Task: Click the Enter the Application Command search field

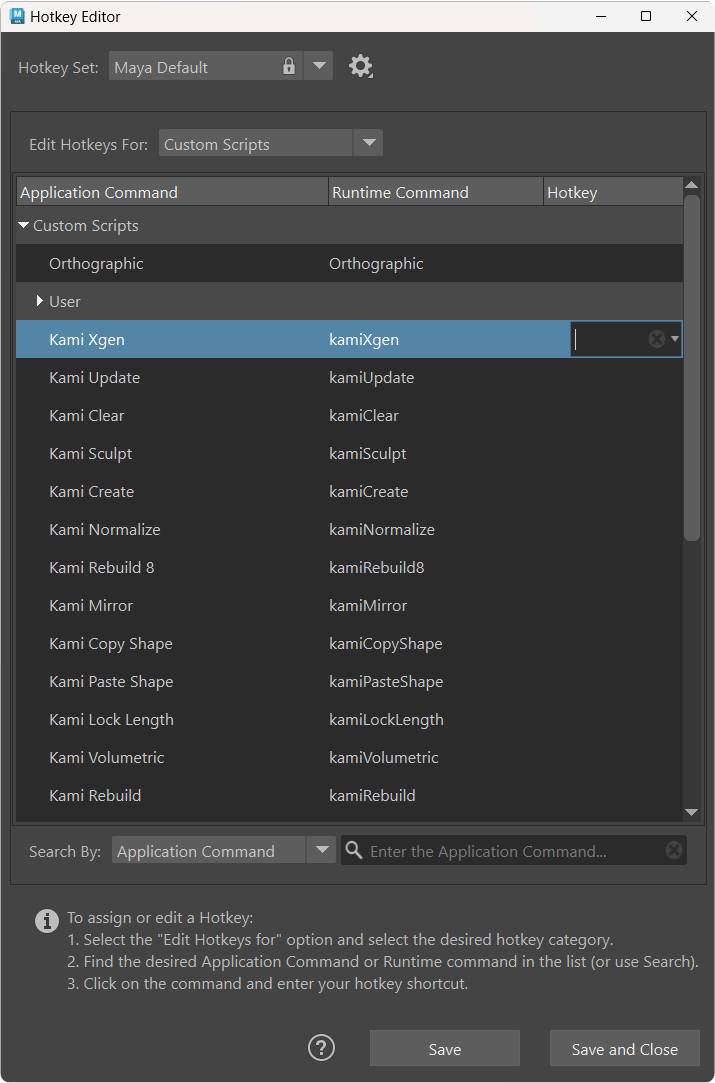Action: click(515, 850)
